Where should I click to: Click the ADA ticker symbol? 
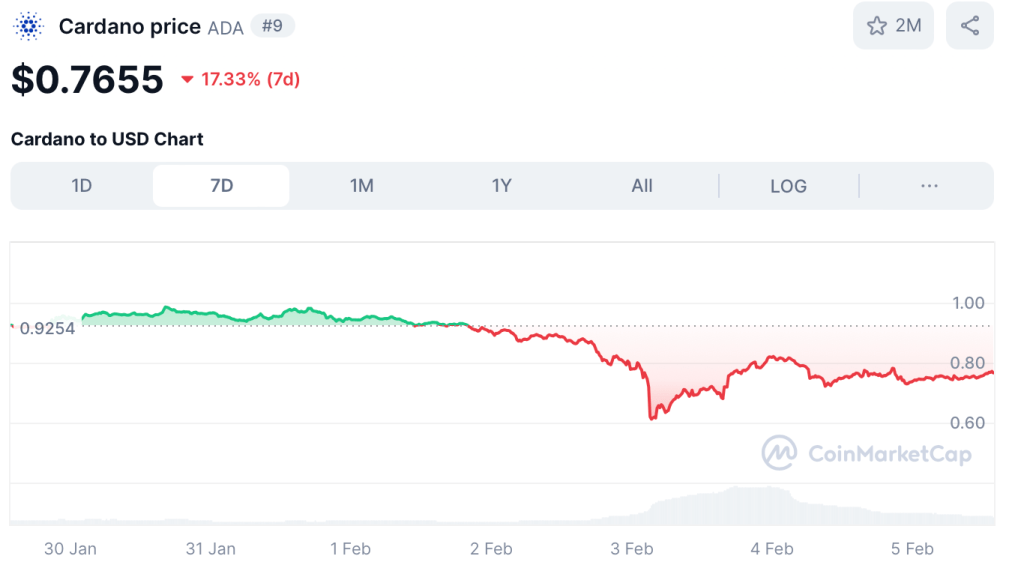(225, 28)
